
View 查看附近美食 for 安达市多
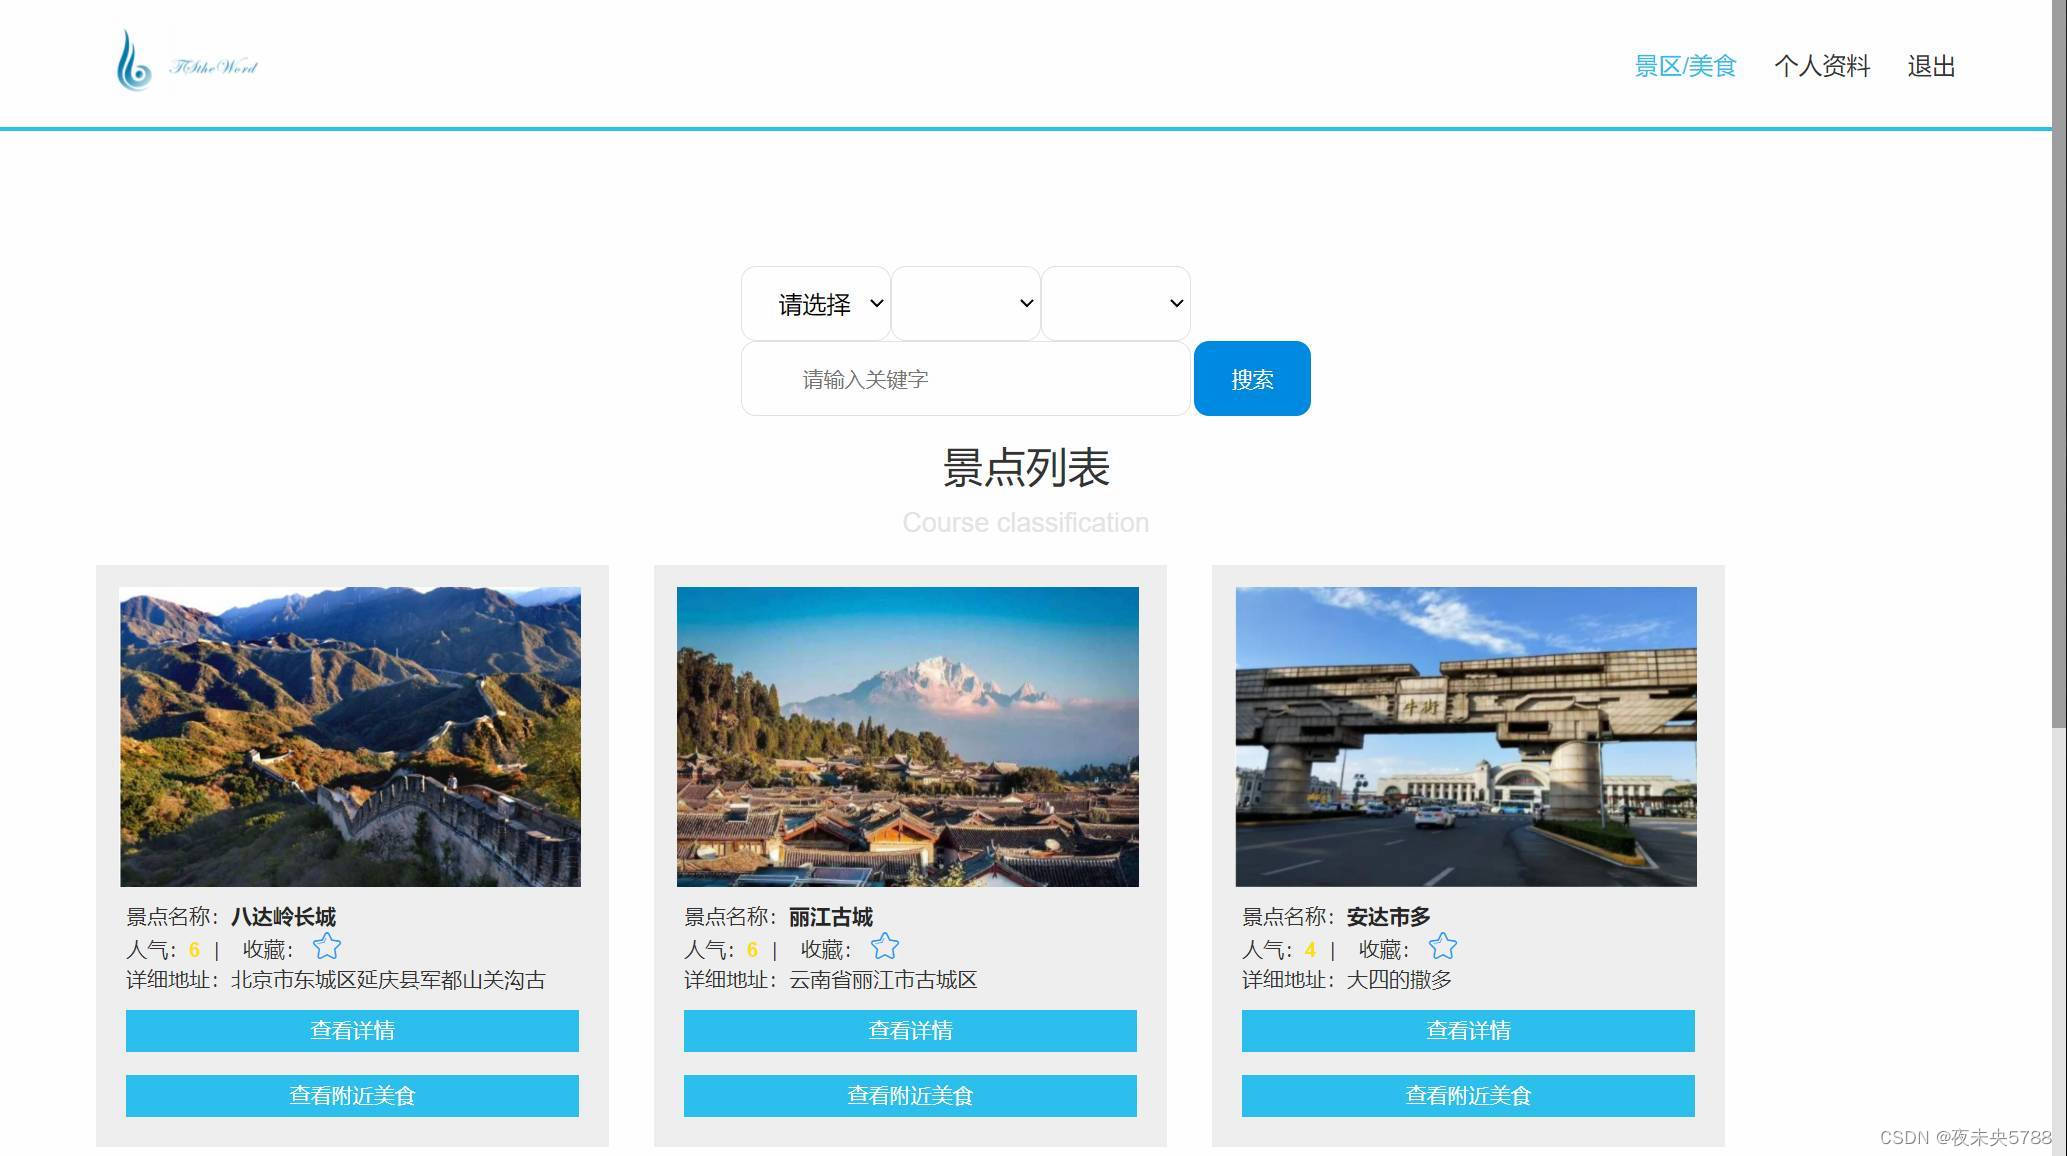click(1468, 1096)
